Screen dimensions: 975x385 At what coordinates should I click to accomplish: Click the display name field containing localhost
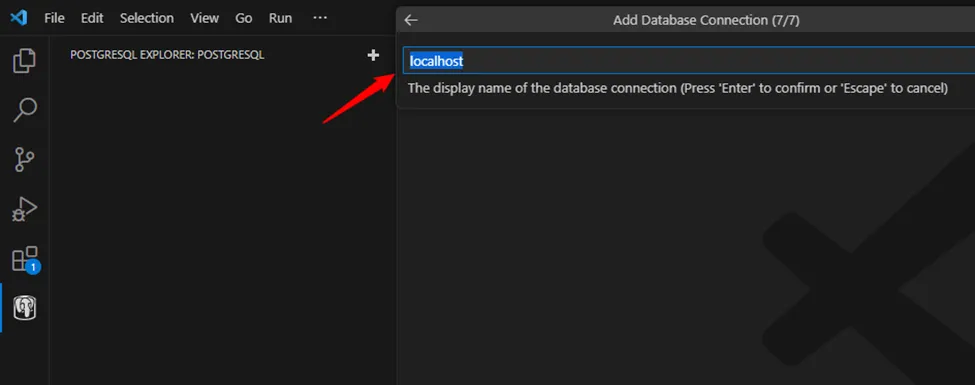[x=689, y=61]
